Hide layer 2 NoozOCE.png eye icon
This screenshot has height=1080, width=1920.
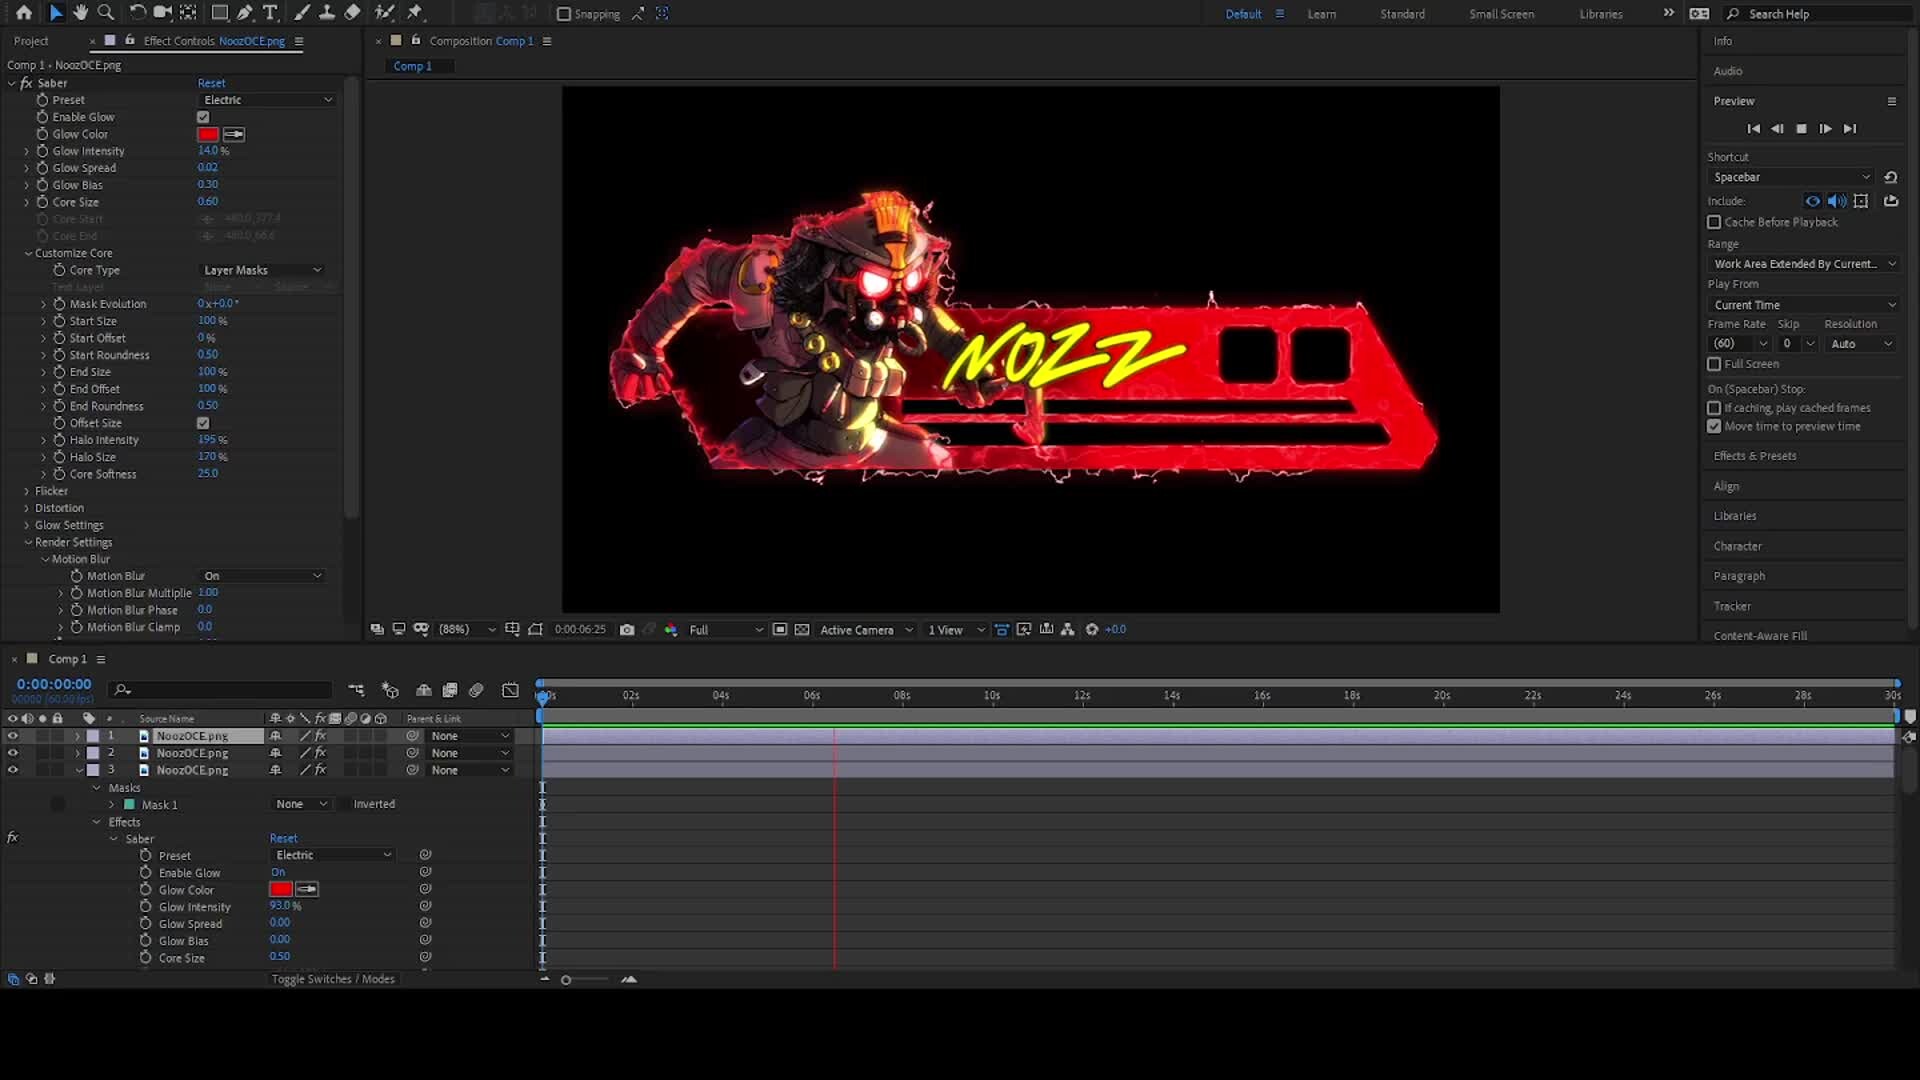click(x=13, y=753)
